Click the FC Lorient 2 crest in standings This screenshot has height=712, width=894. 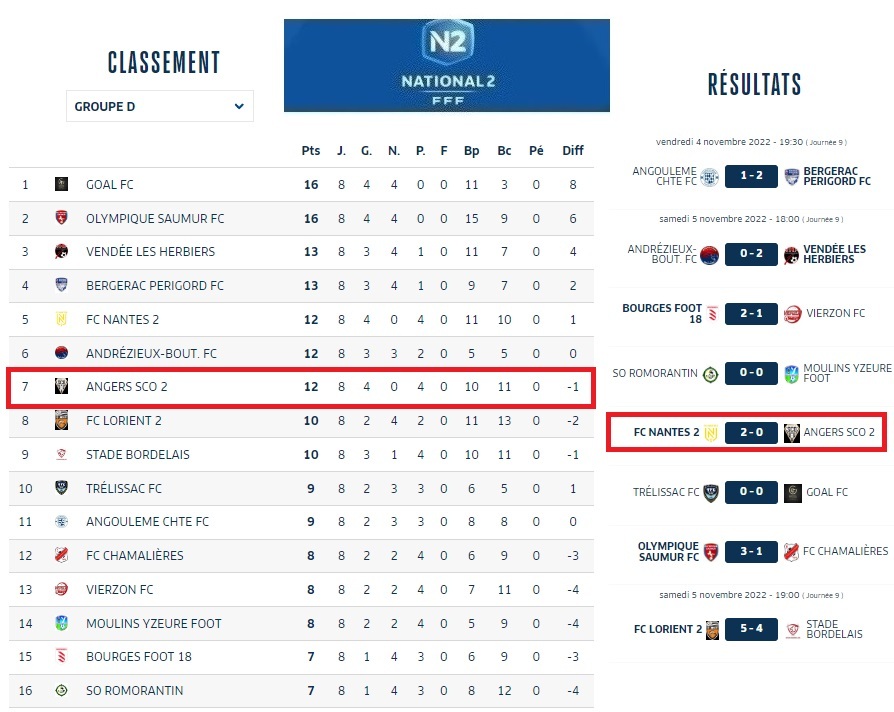click(x=61, y=421)
